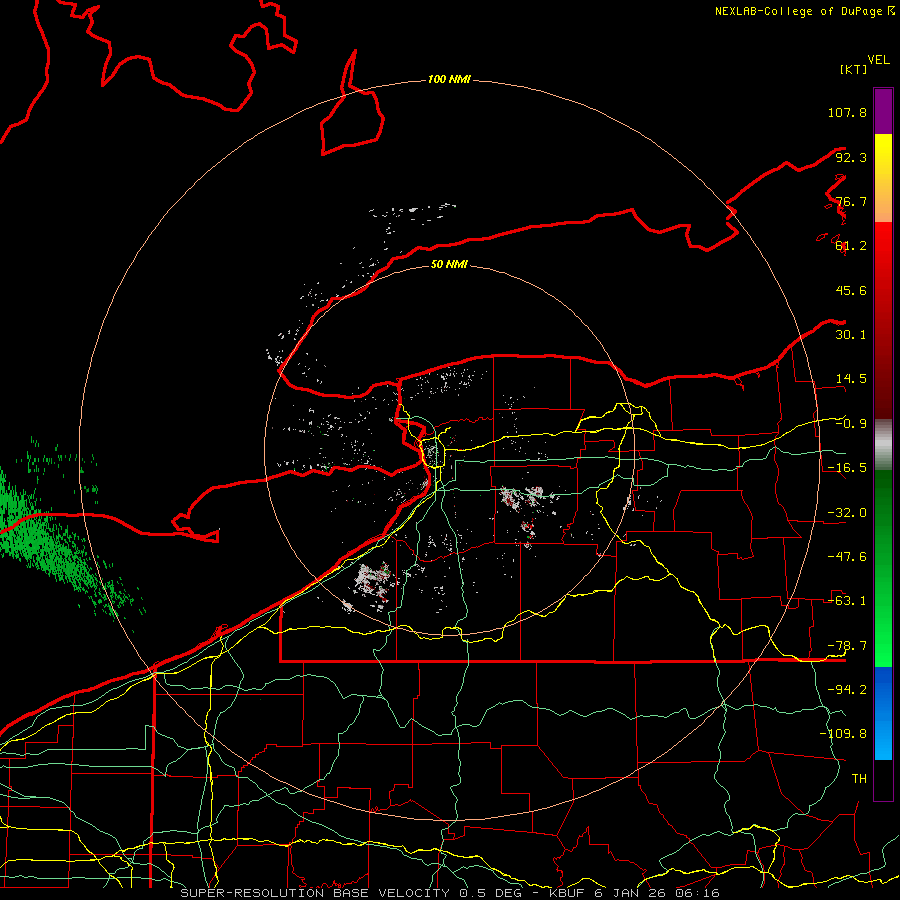Select the -78.7 legend value
The width and height of the screenshot is (900, 900).
tap(847, 646)
